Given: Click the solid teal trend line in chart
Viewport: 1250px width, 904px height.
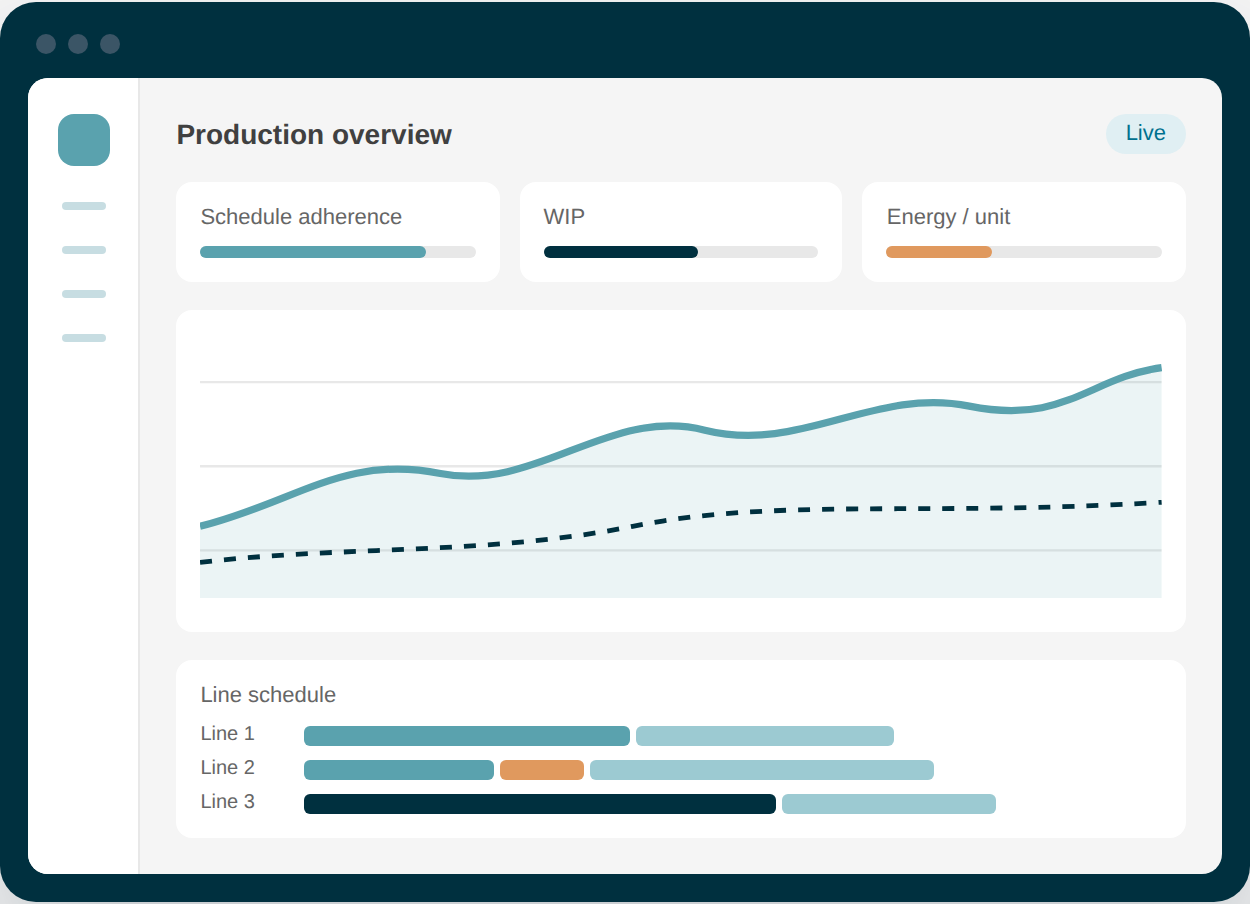Looking at the screenshot, I should 670,427.
